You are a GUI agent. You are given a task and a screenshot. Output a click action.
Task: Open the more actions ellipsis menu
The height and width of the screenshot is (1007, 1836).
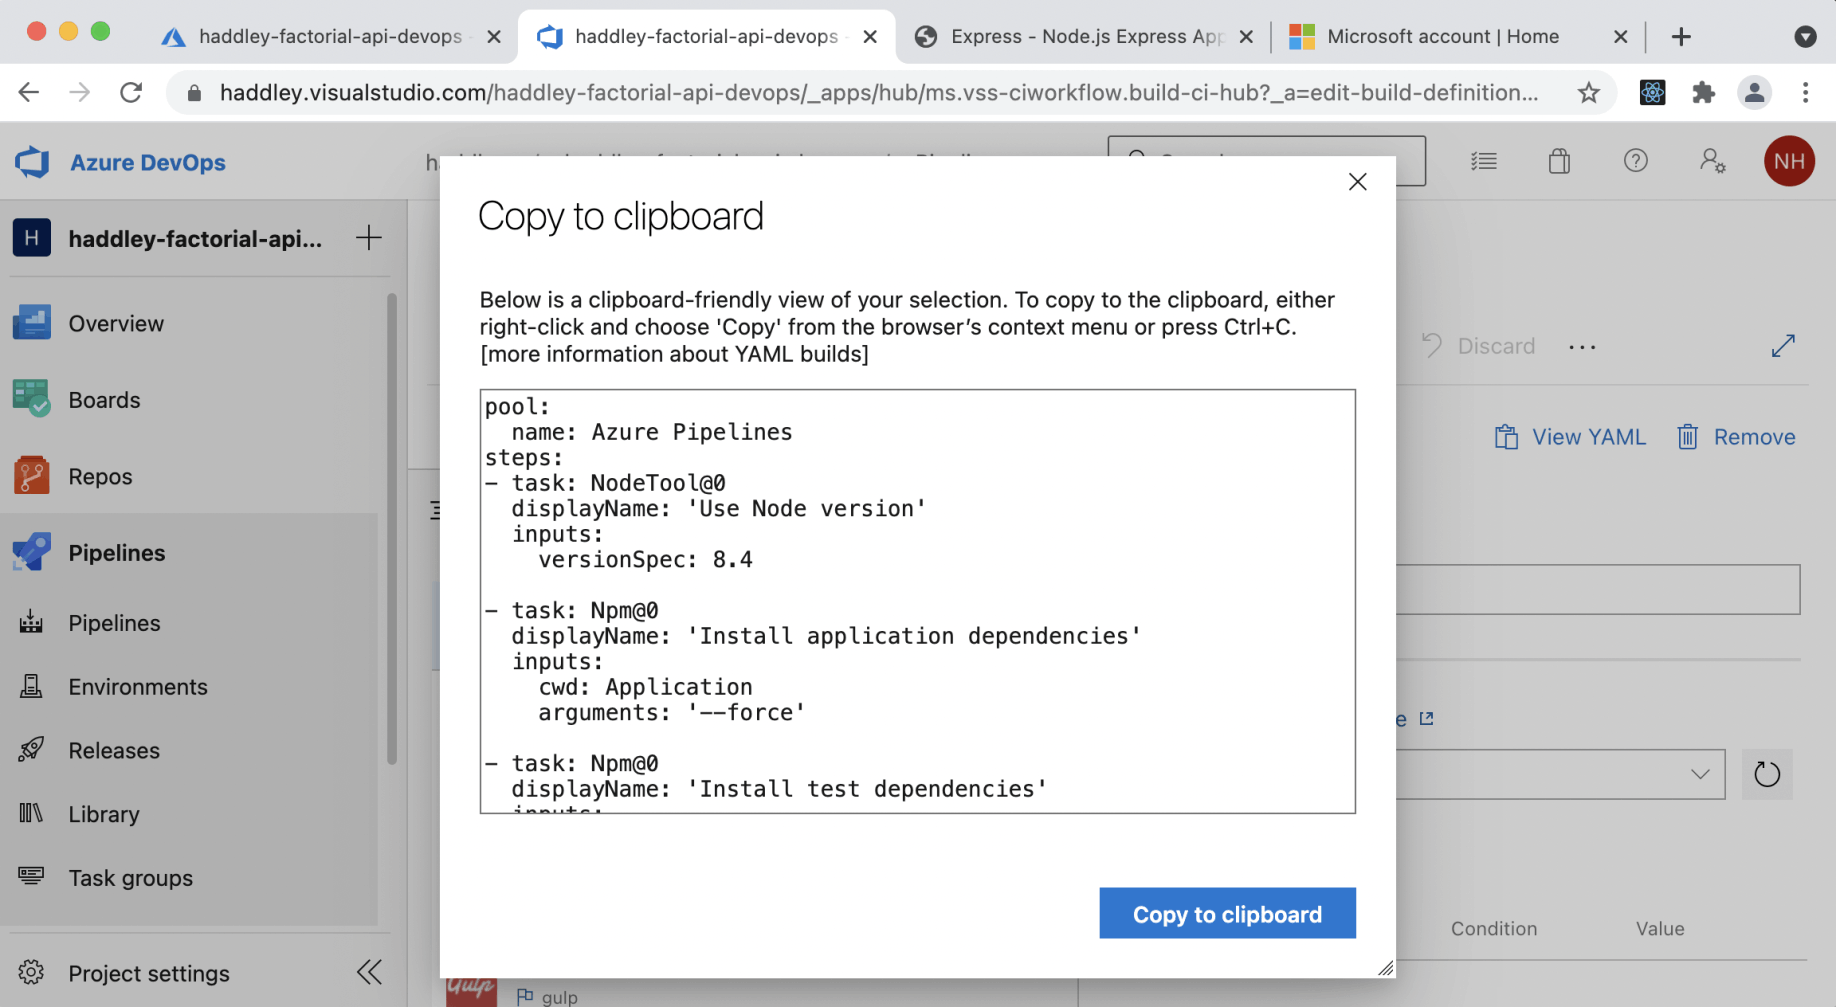click(1582, 347)
